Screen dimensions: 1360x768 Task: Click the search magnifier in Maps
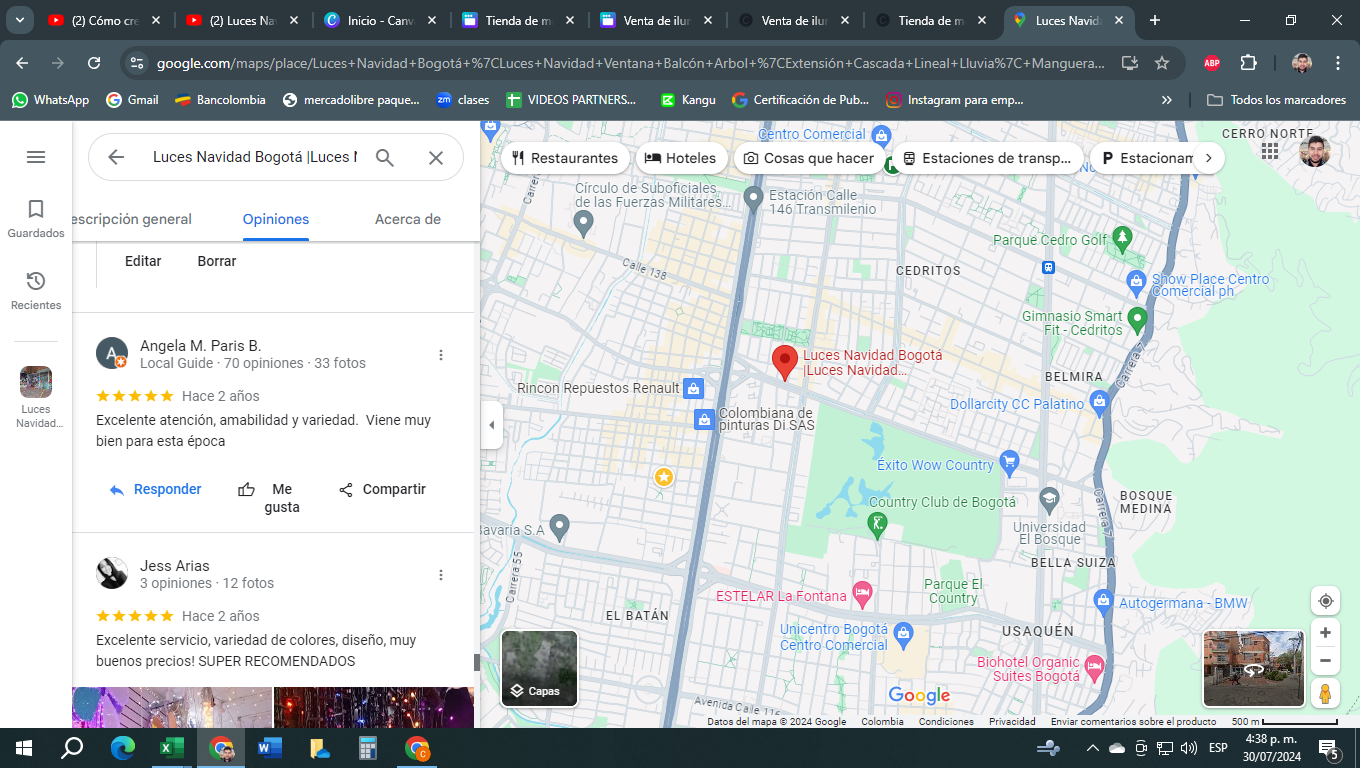(x=385, y=157)
